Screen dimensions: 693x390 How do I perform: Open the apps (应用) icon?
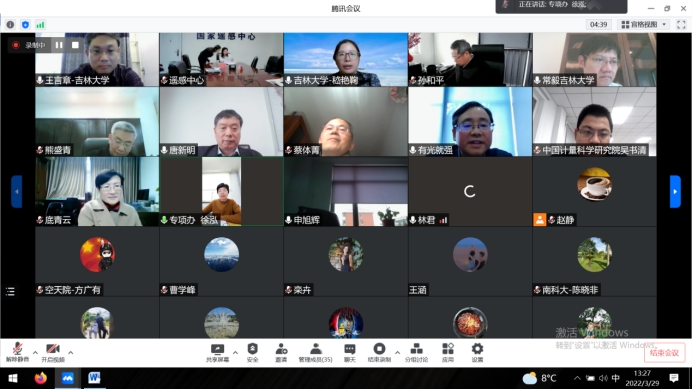point(448,353)
